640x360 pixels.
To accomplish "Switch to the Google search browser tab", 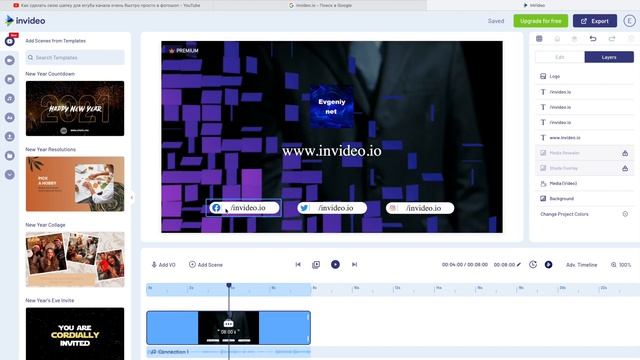I will (x=320, y=5).
